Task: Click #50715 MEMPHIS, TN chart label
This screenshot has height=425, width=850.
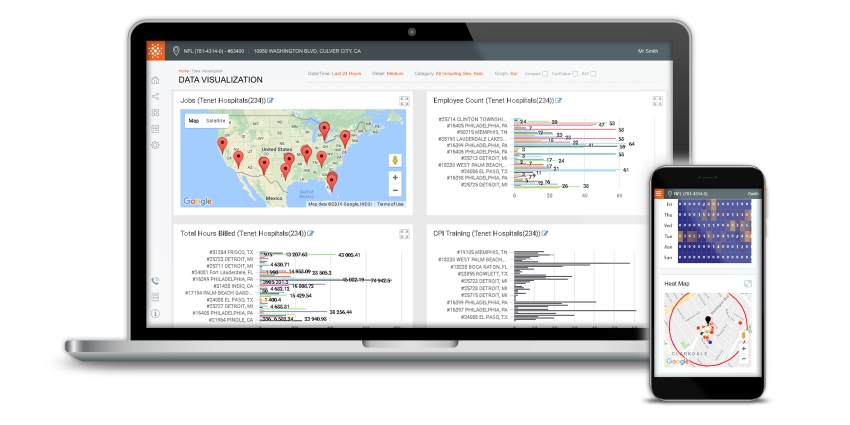Action: [x=481, y=132]
